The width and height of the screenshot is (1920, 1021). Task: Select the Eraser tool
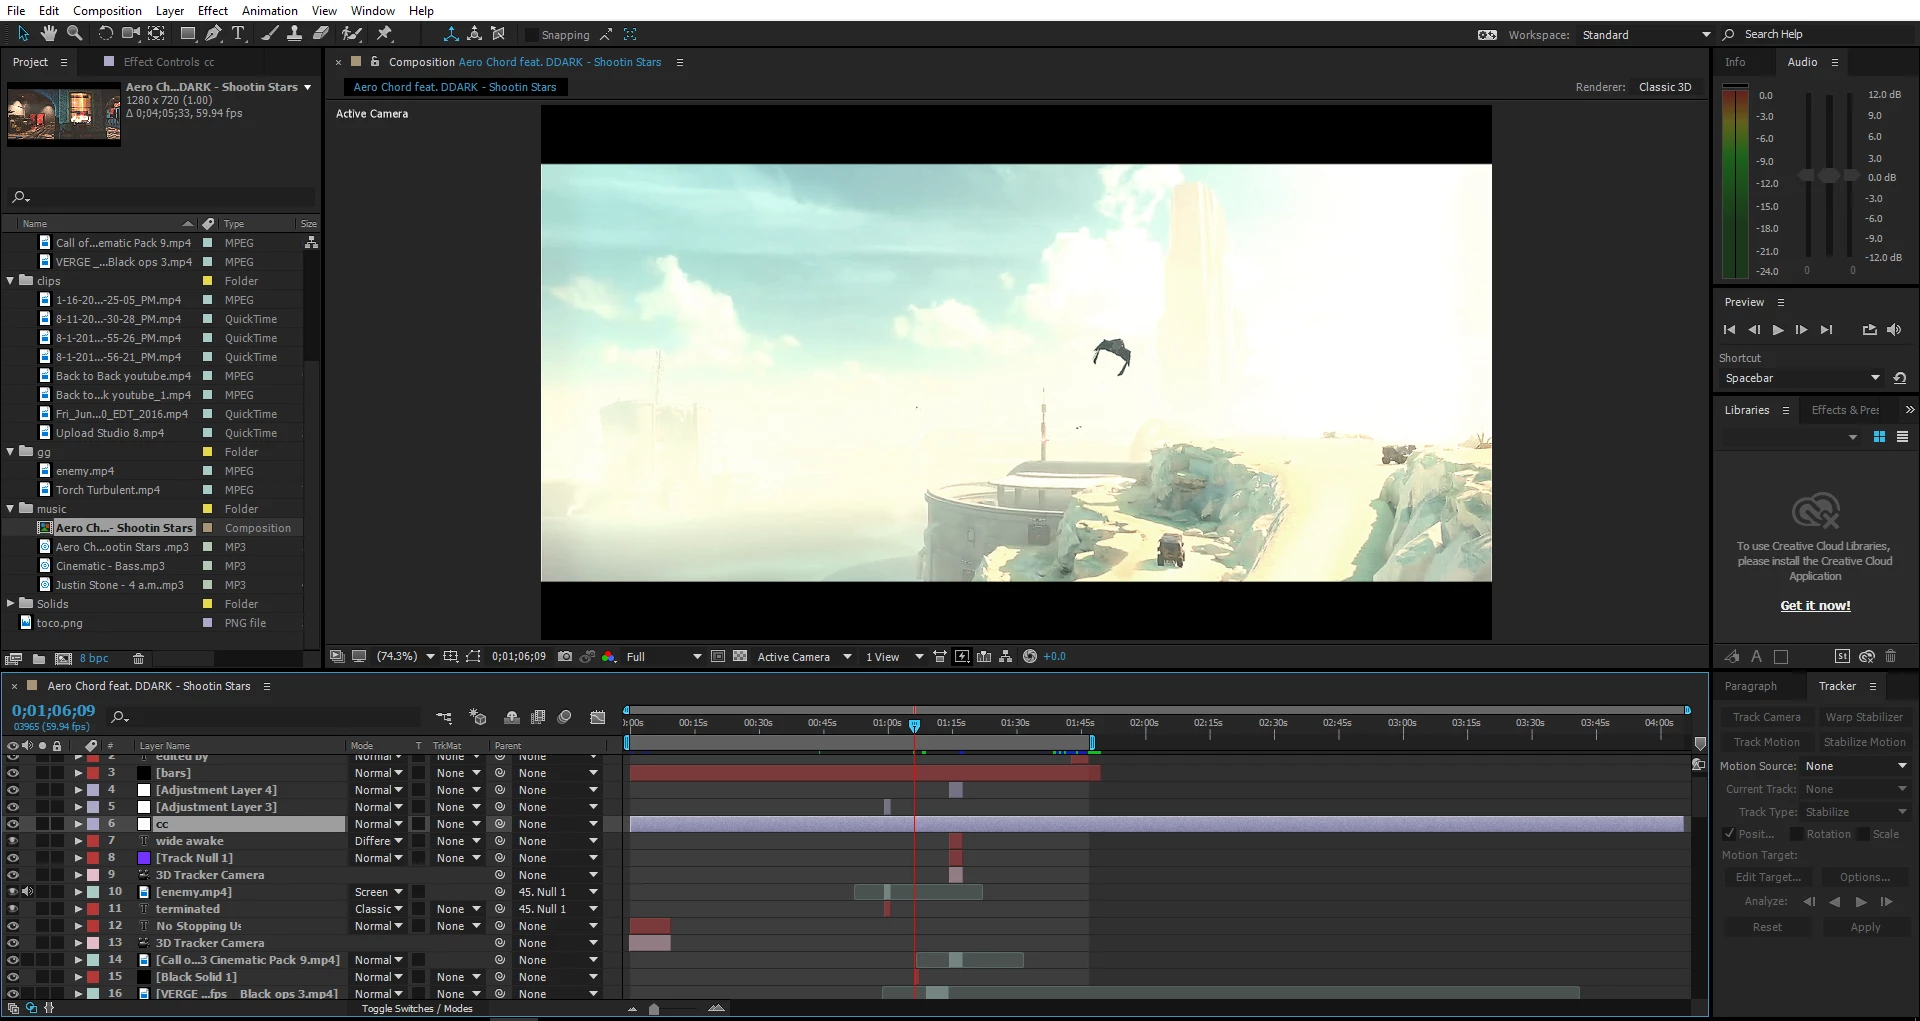tap(321, 34)
